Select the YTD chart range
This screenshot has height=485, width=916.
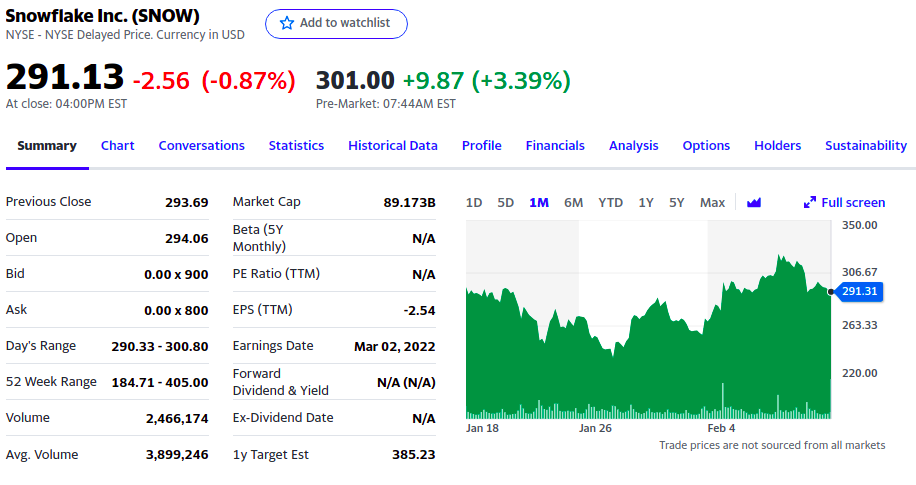pyautogui.click(x=610, y=203)
